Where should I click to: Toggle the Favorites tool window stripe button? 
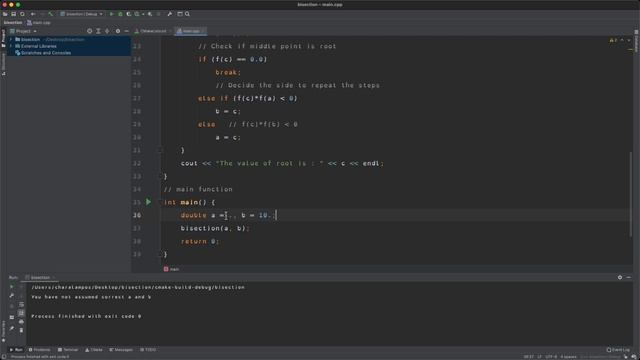coord(3,331)
